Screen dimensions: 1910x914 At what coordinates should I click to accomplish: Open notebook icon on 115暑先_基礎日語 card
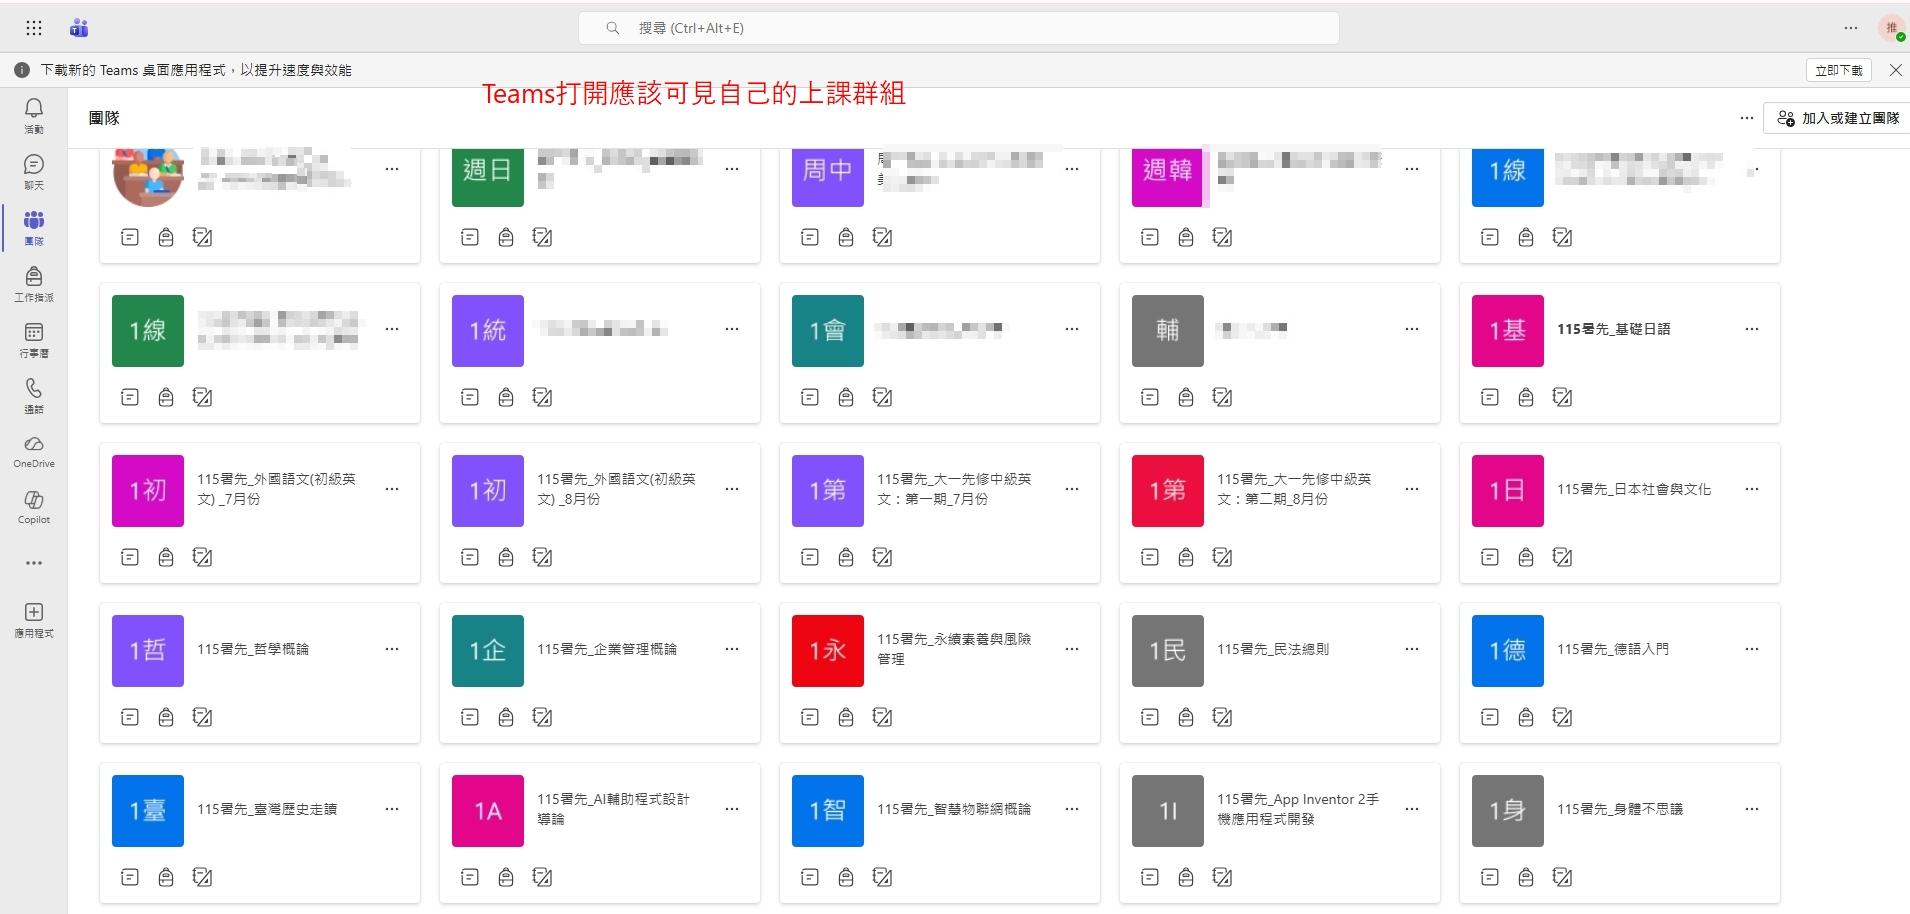point(1490,397)
